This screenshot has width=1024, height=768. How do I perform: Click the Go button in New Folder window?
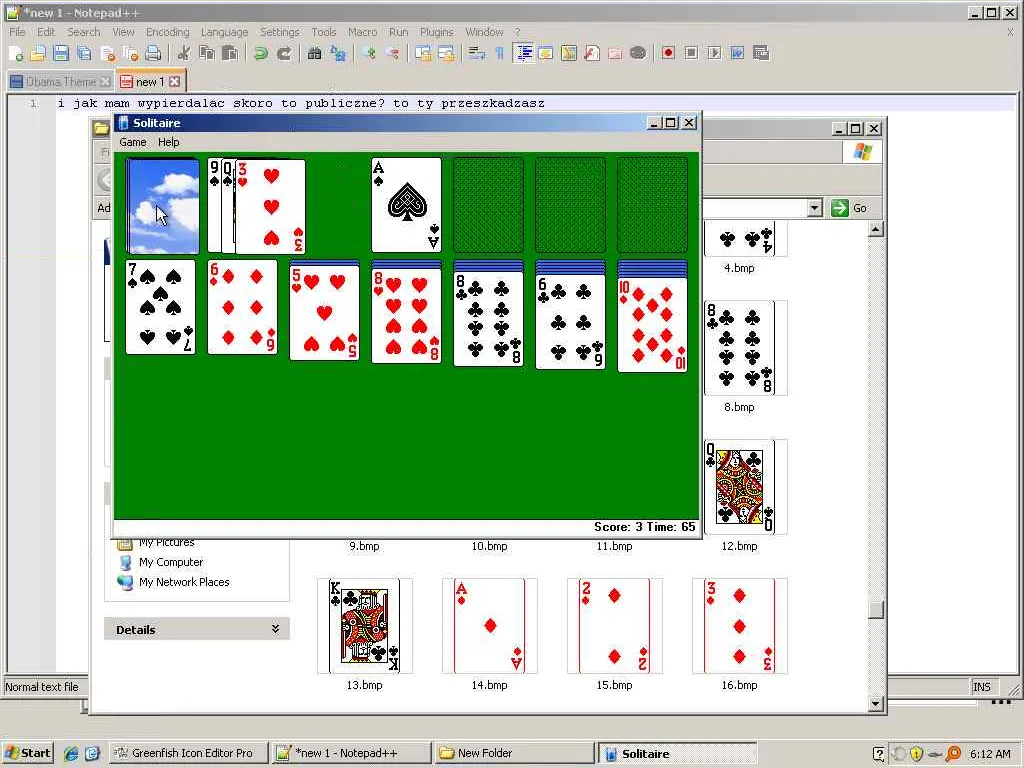[x=849, y=208]
